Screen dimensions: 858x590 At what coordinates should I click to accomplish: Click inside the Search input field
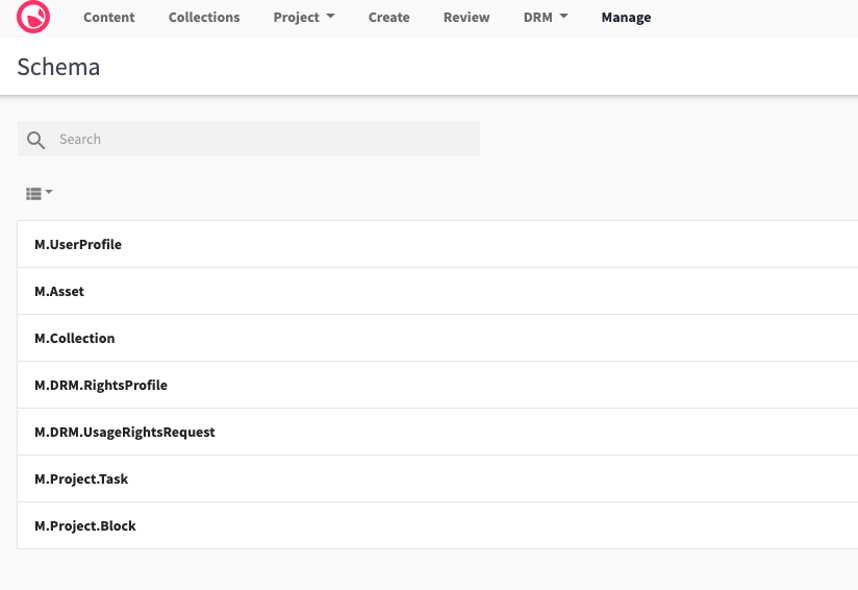(x=248, y=139)
